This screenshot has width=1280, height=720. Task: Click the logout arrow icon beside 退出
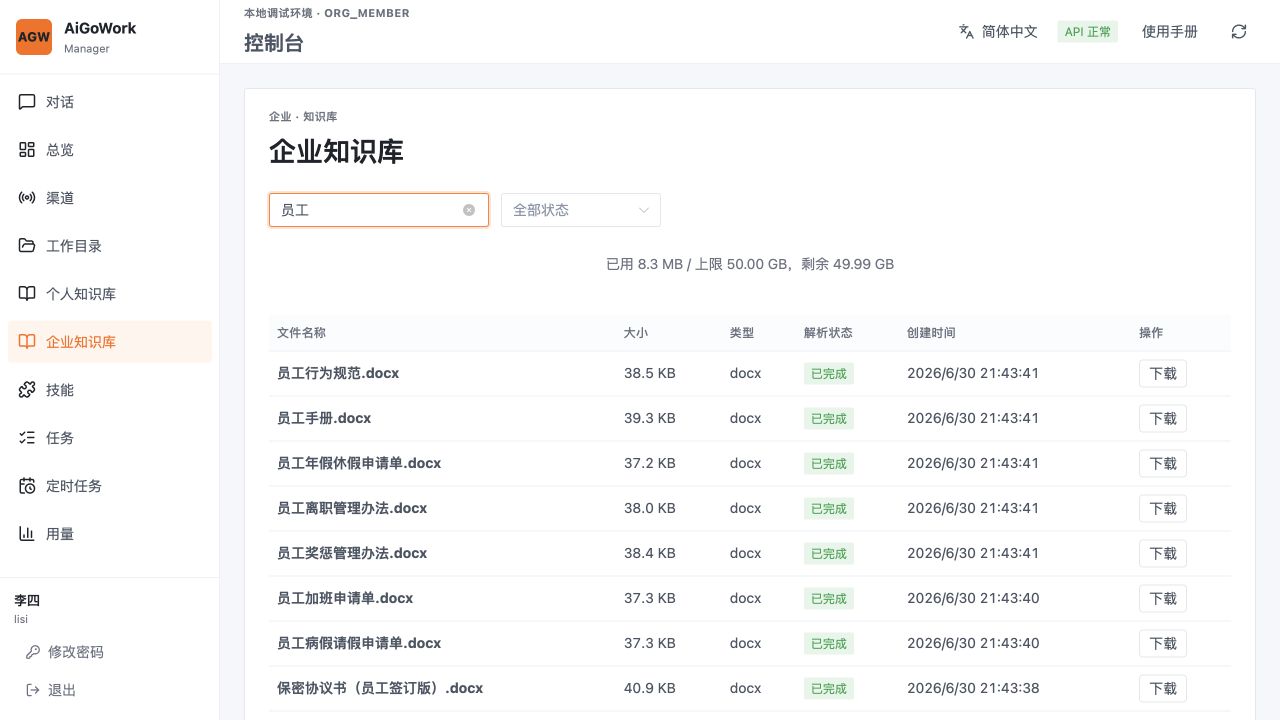click(33, 690)
